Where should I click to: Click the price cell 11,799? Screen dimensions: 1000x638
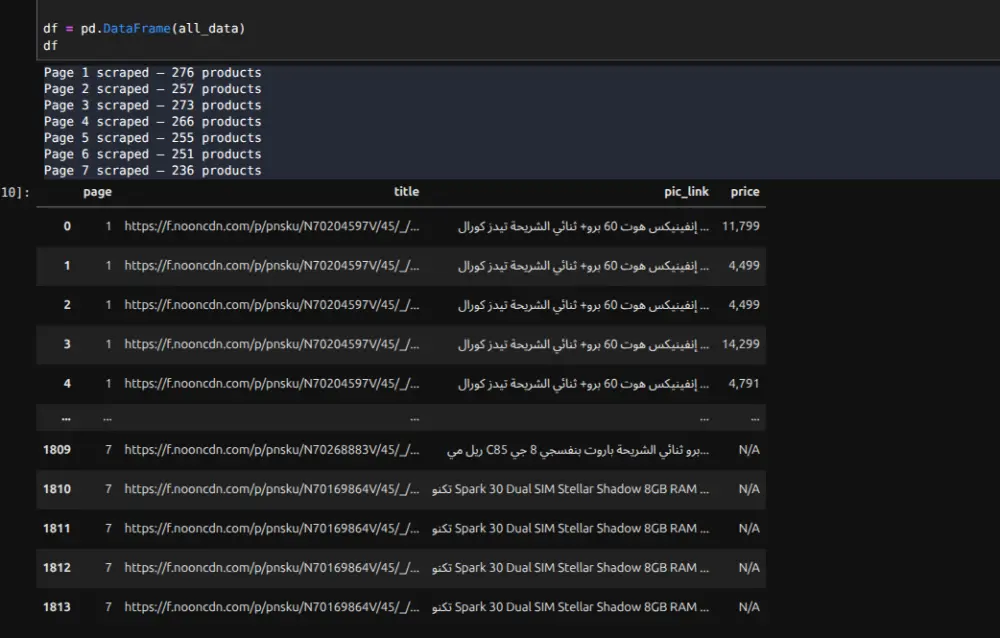pos(740,226)
